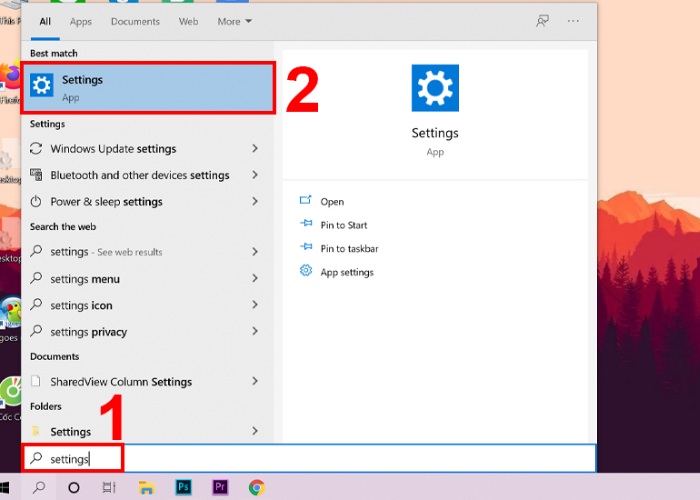Click the Cortana circle on the taskbar
Image resolution: width=700 pixels, height=500 pixels.
(x=73, y=487)
